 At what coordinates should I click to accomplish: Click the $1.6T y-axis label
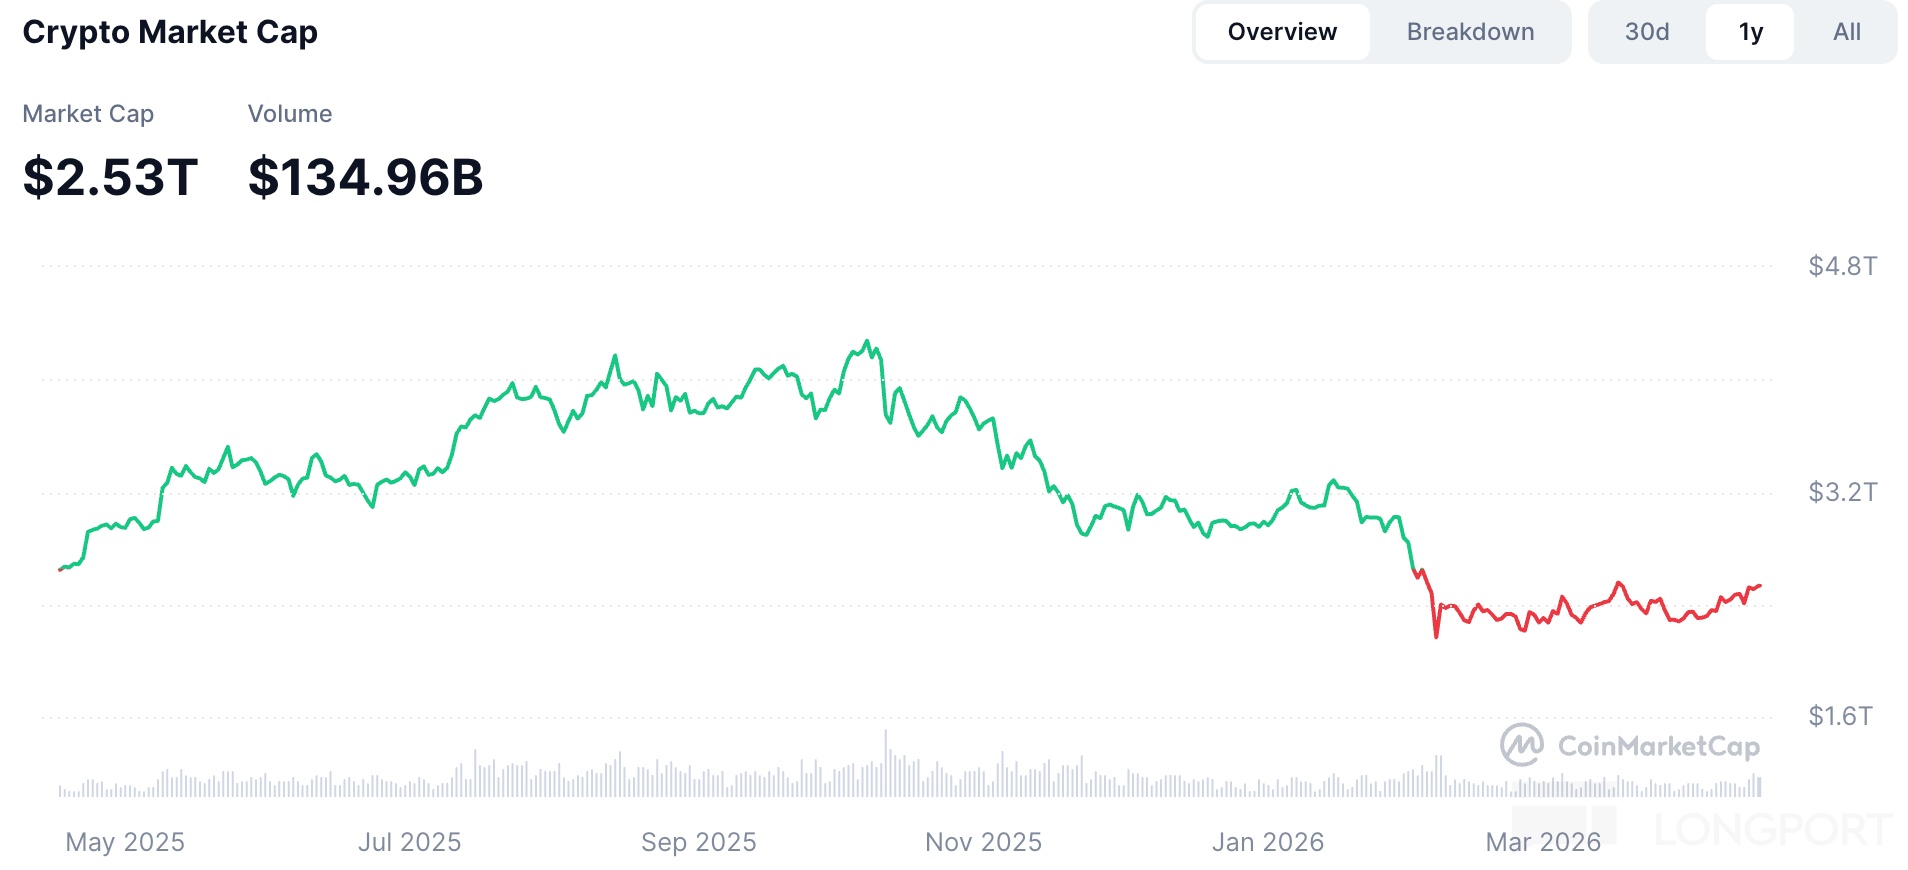tap(1840, 716)
